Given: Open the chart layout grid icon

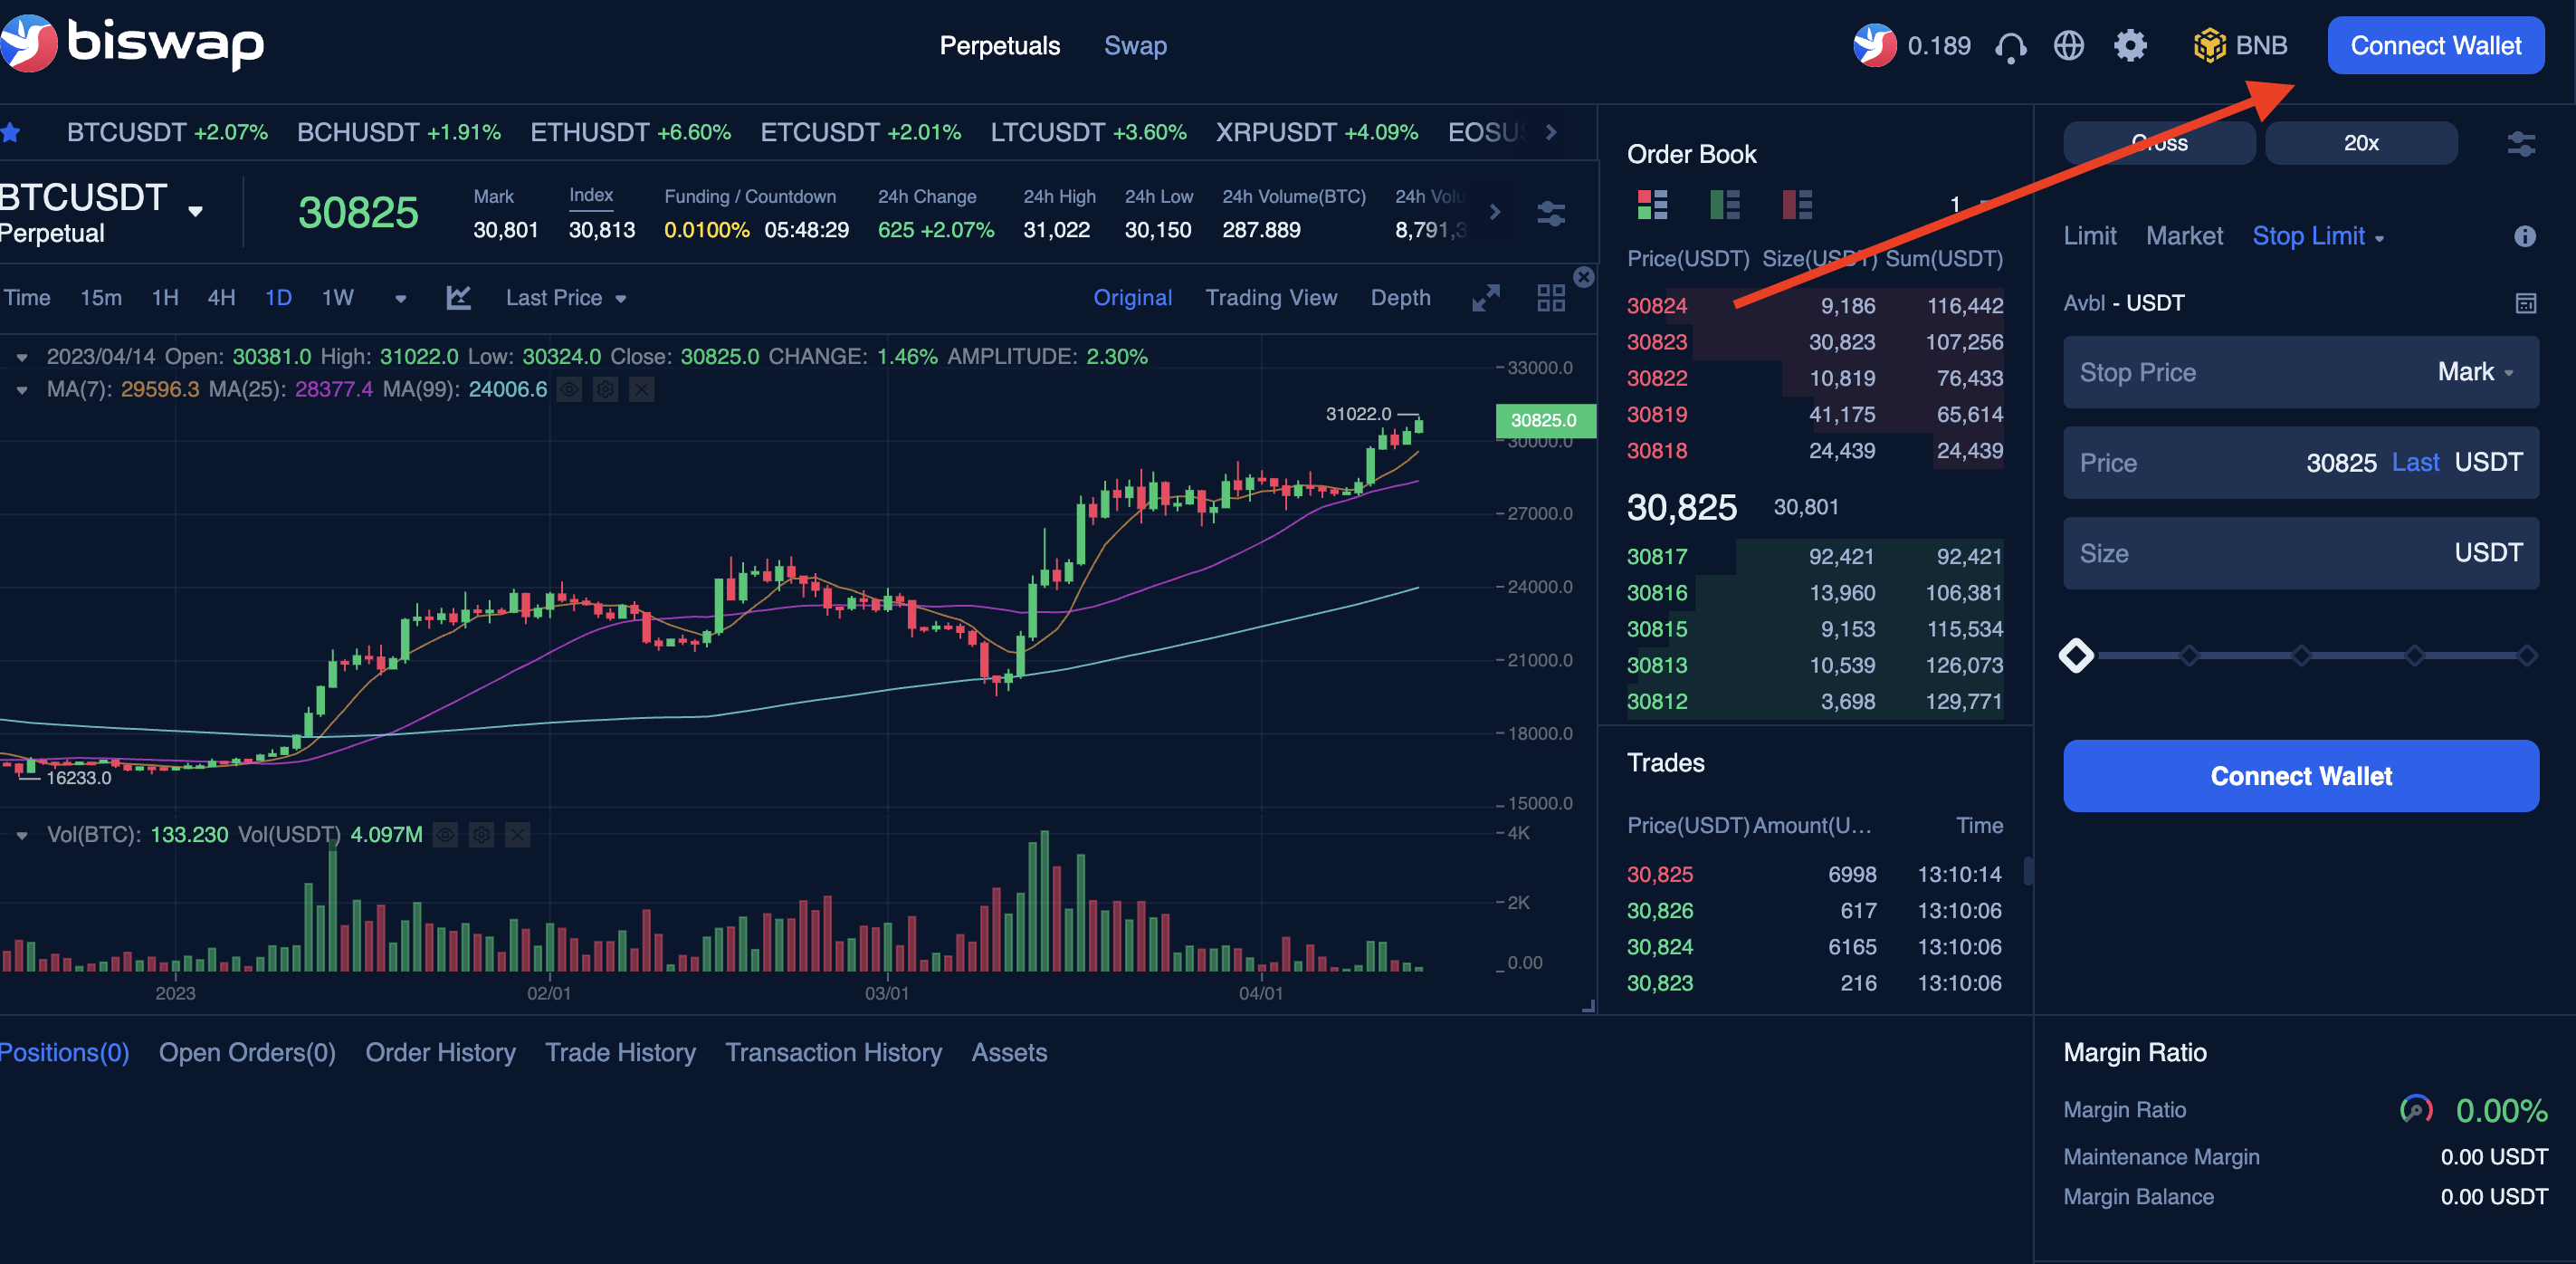Looking at the screenshot, I should pos(1551,296).
